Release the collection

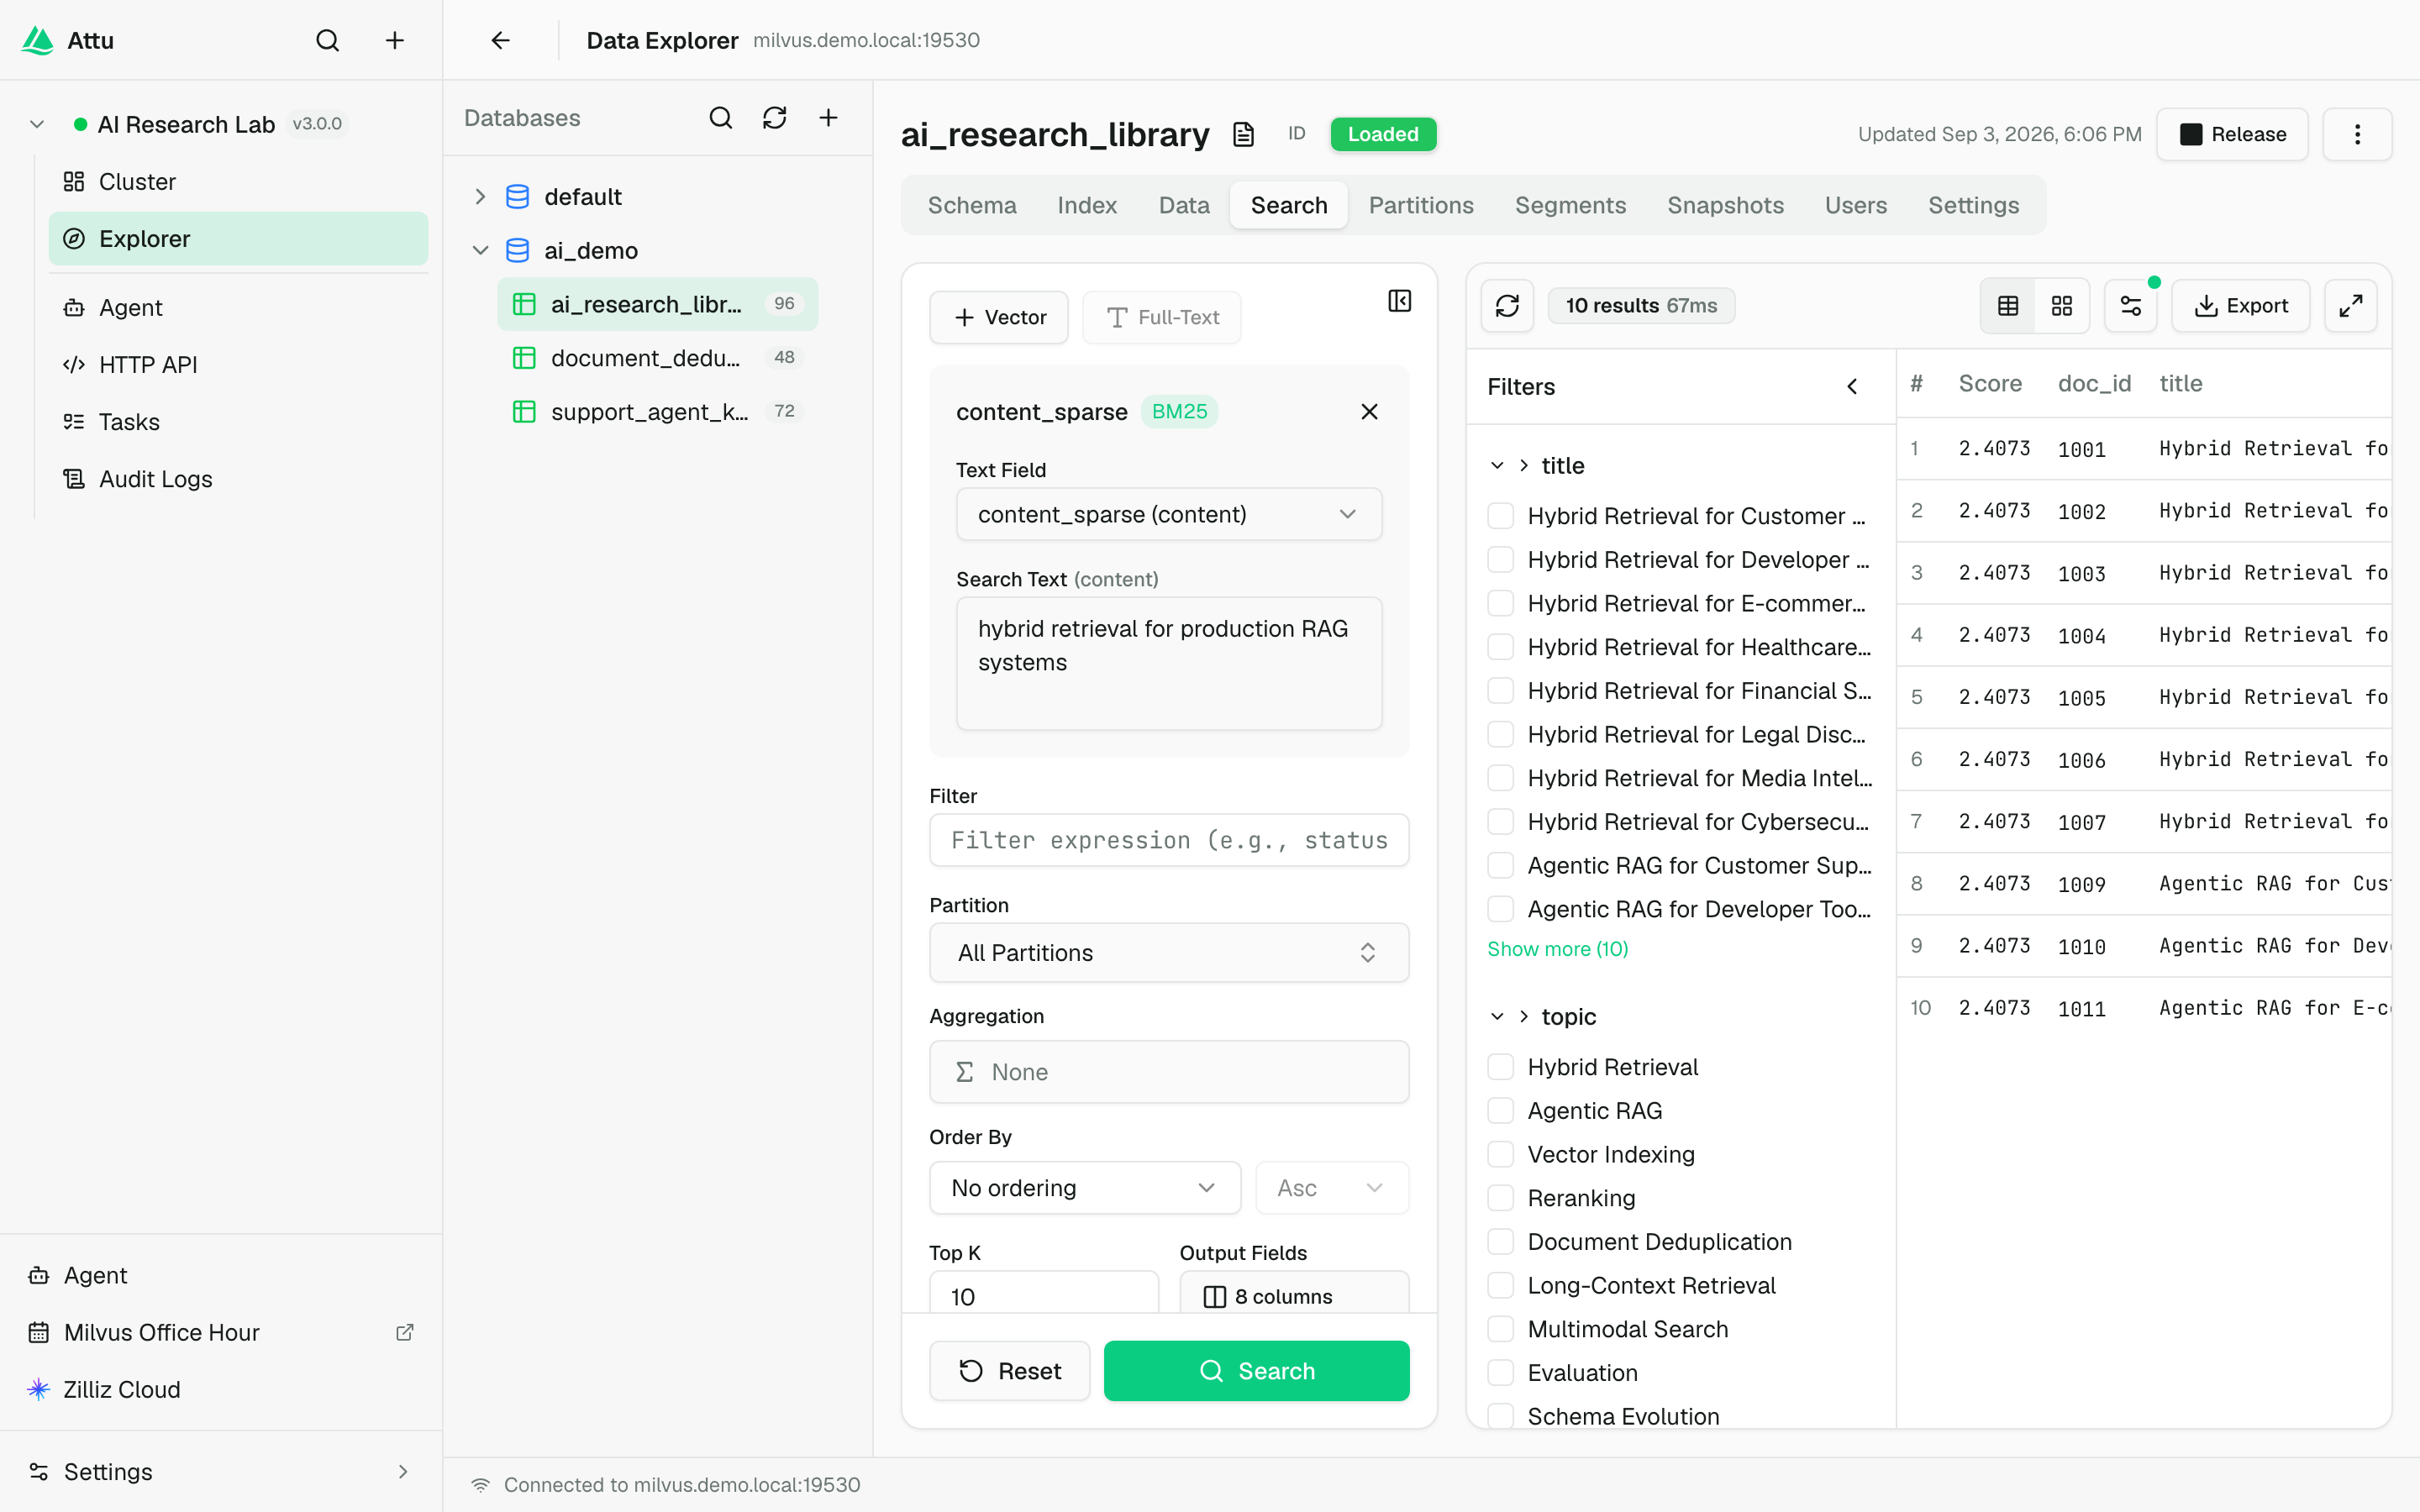coord(2232,134)
